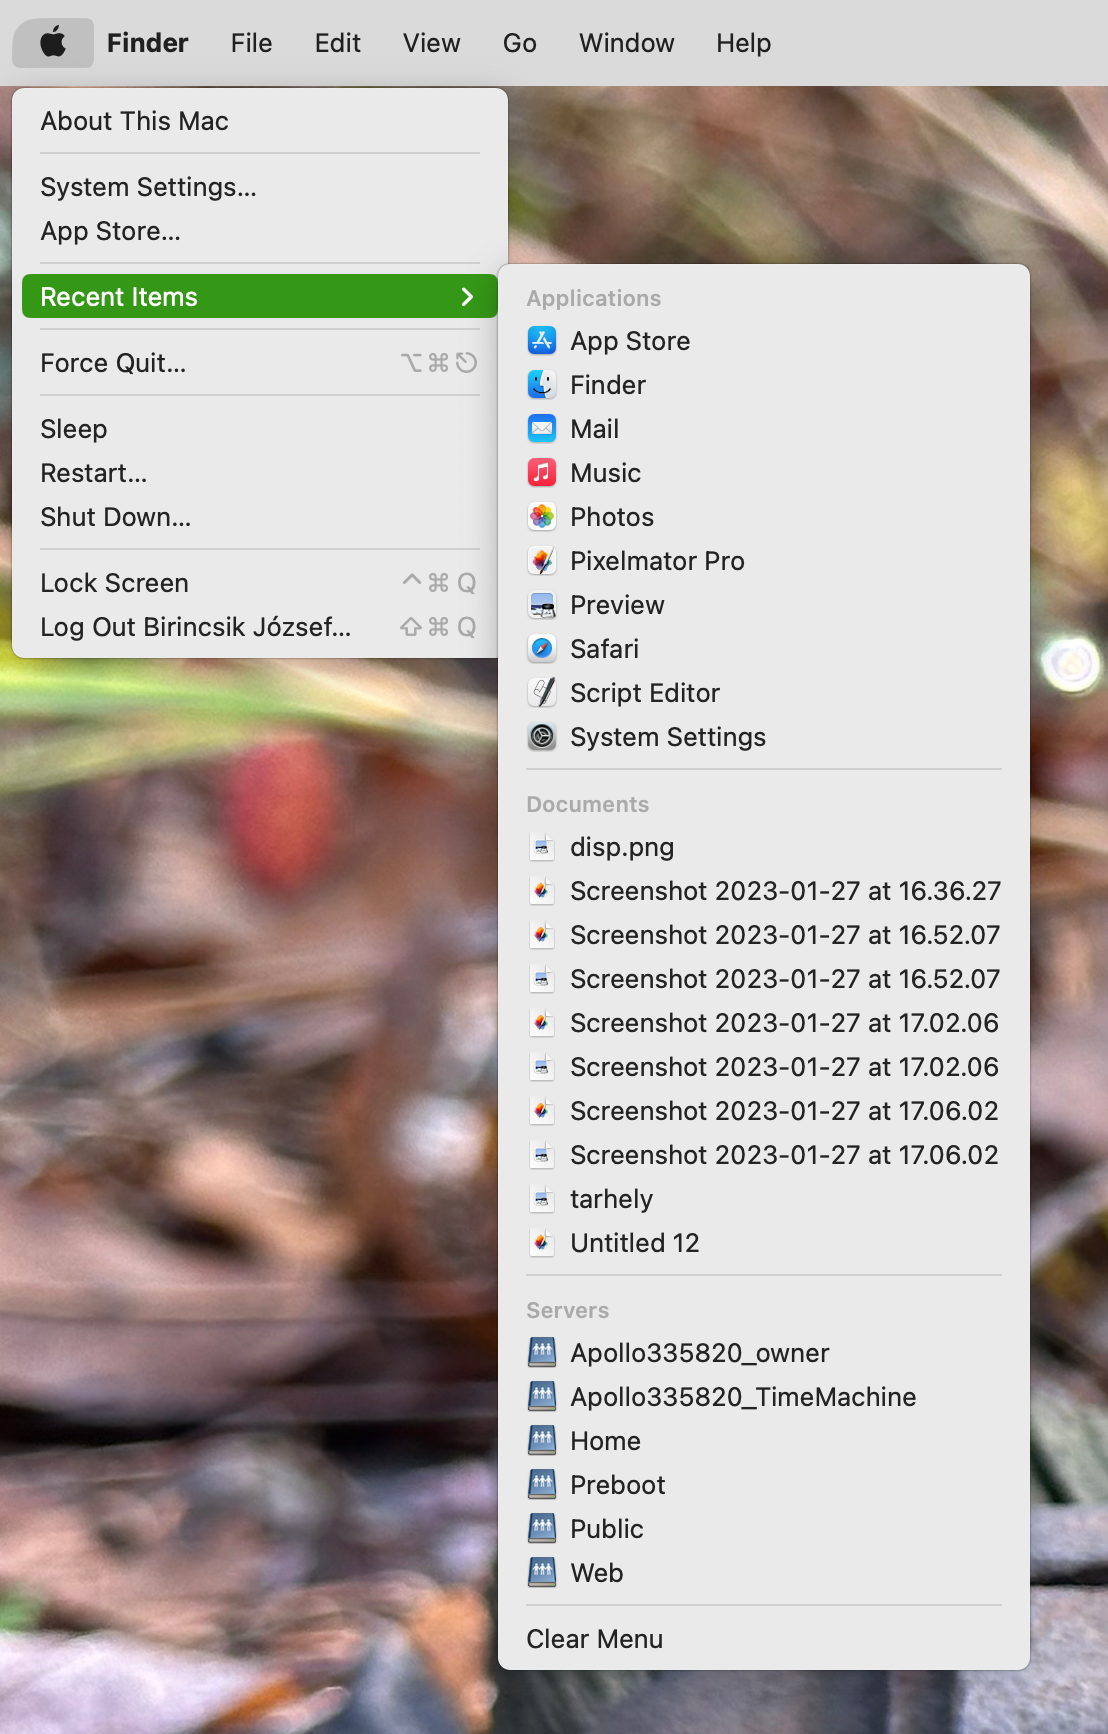Open the File menu
This screenshot has width=1108, height=1734.
(x=251, y=43)
